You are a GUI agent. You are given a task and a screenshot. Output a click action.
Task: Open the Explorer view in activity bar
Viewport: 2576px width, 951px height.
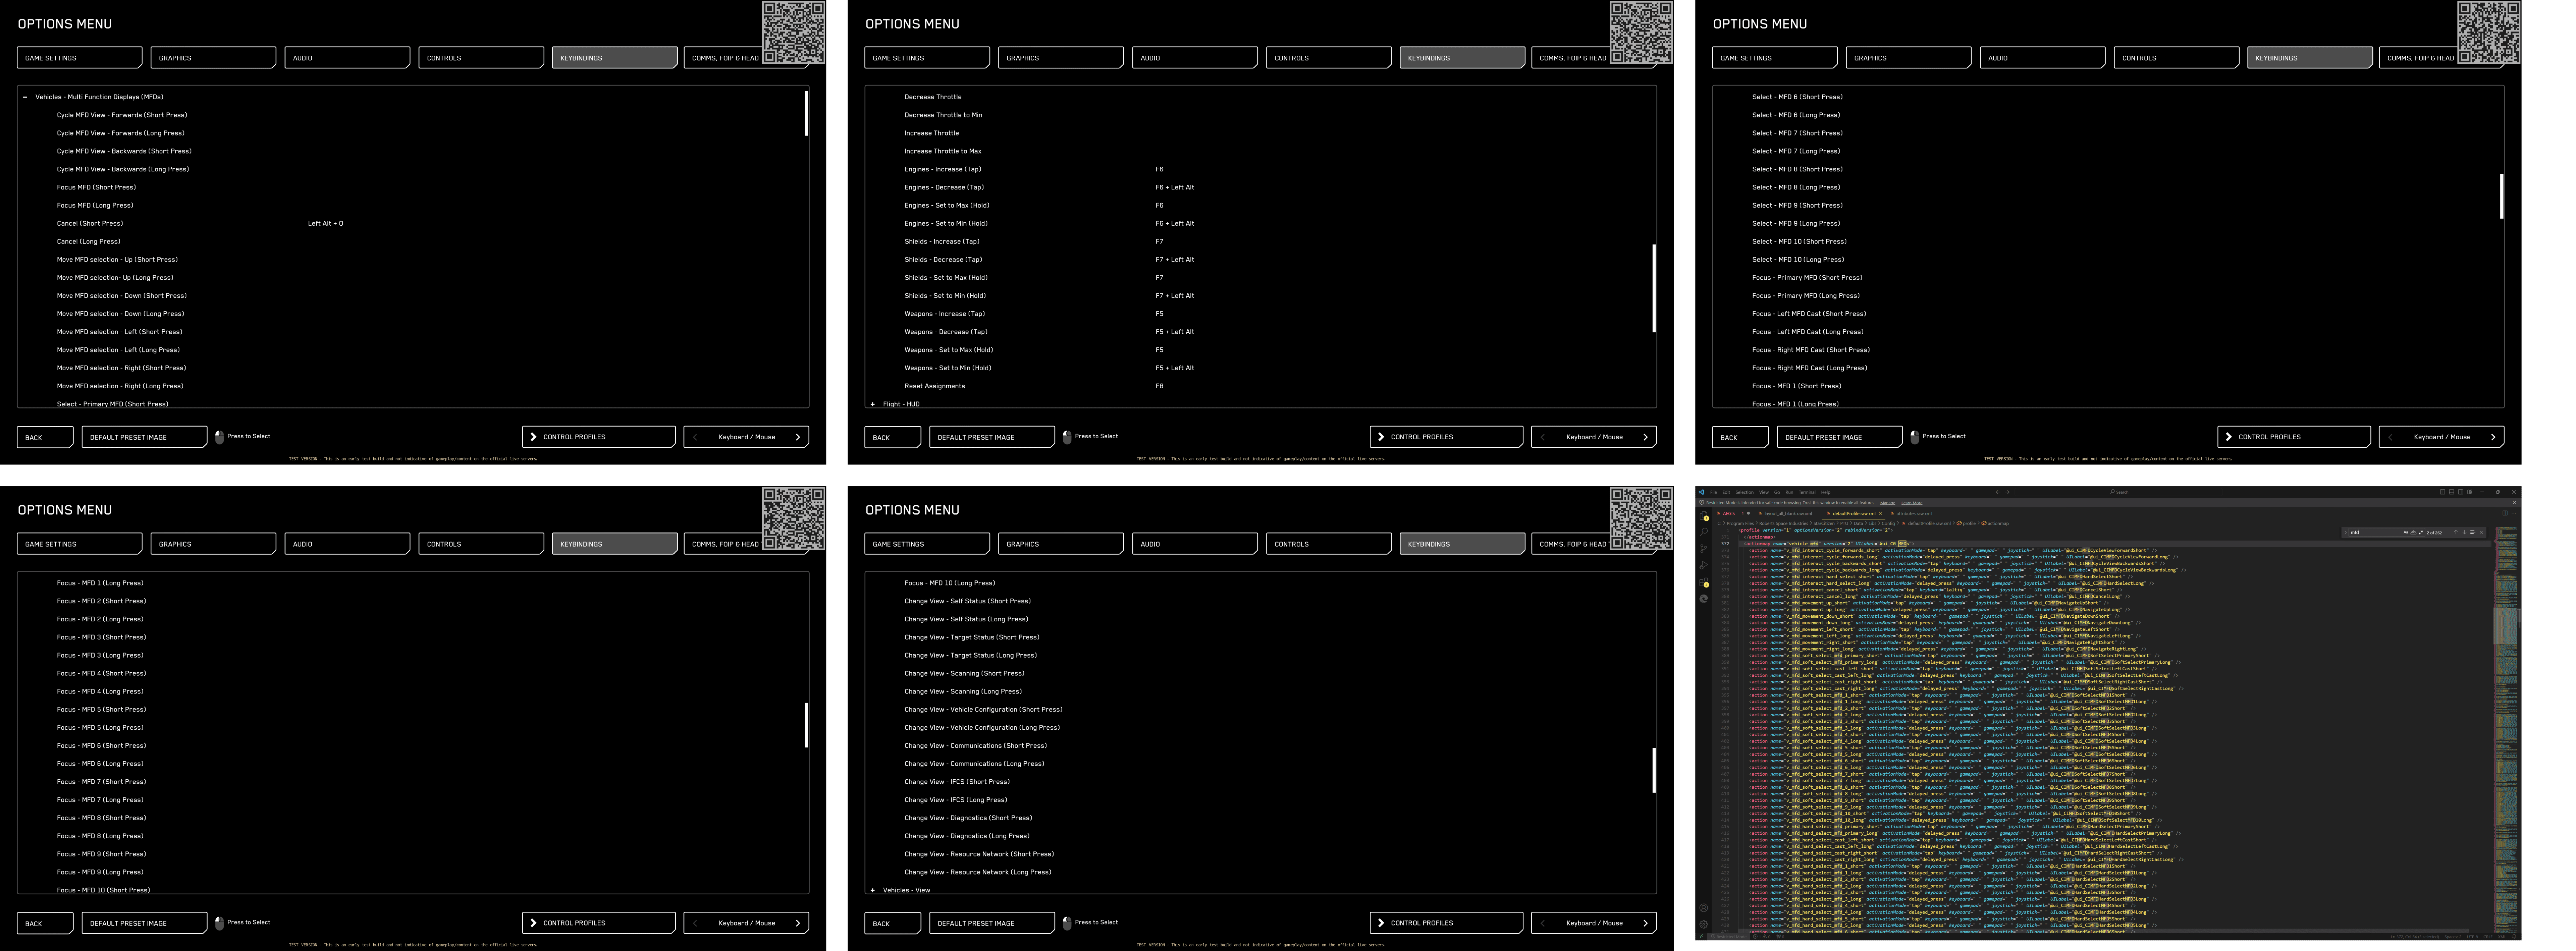pyautogui.click(x=1704, y=516)
